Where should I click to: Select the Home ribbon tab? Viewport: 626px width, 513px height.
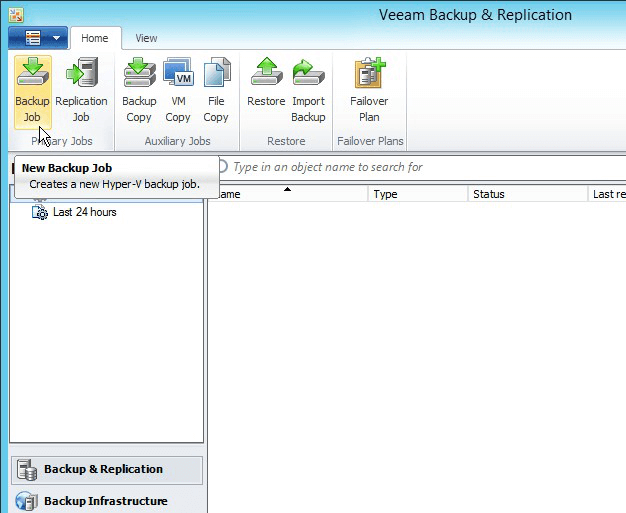[96, 38]
